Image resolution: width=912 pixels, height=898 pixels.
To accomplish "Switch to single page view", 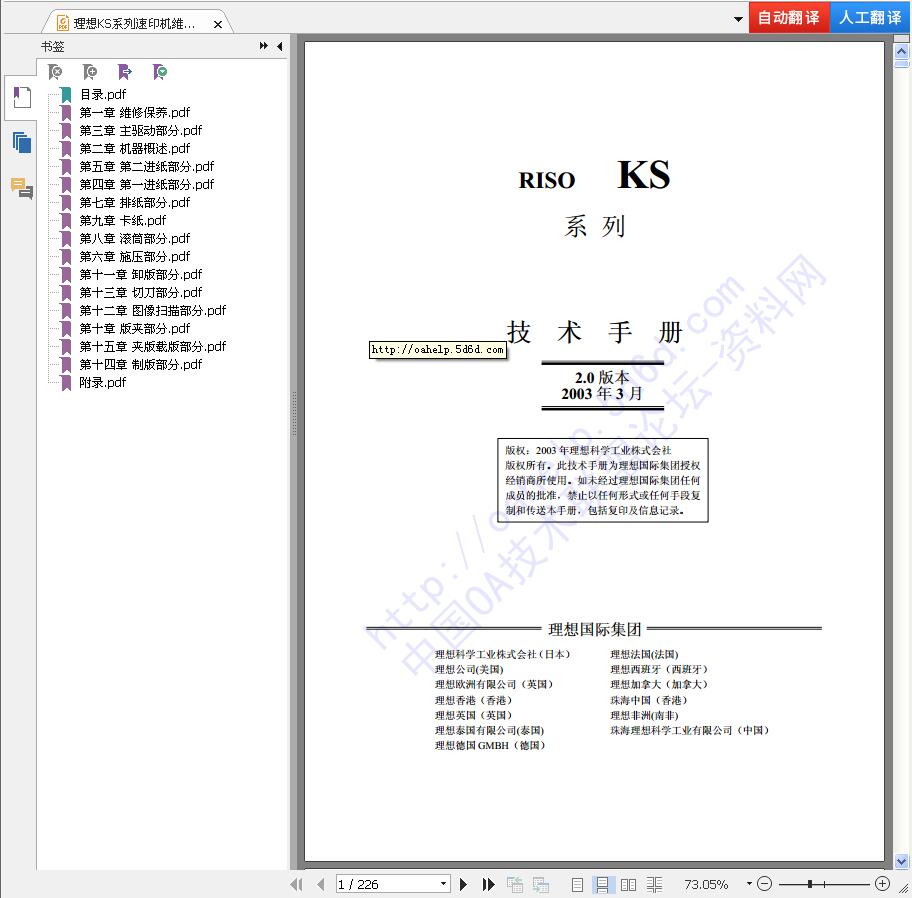I will [x=577, y=885].
